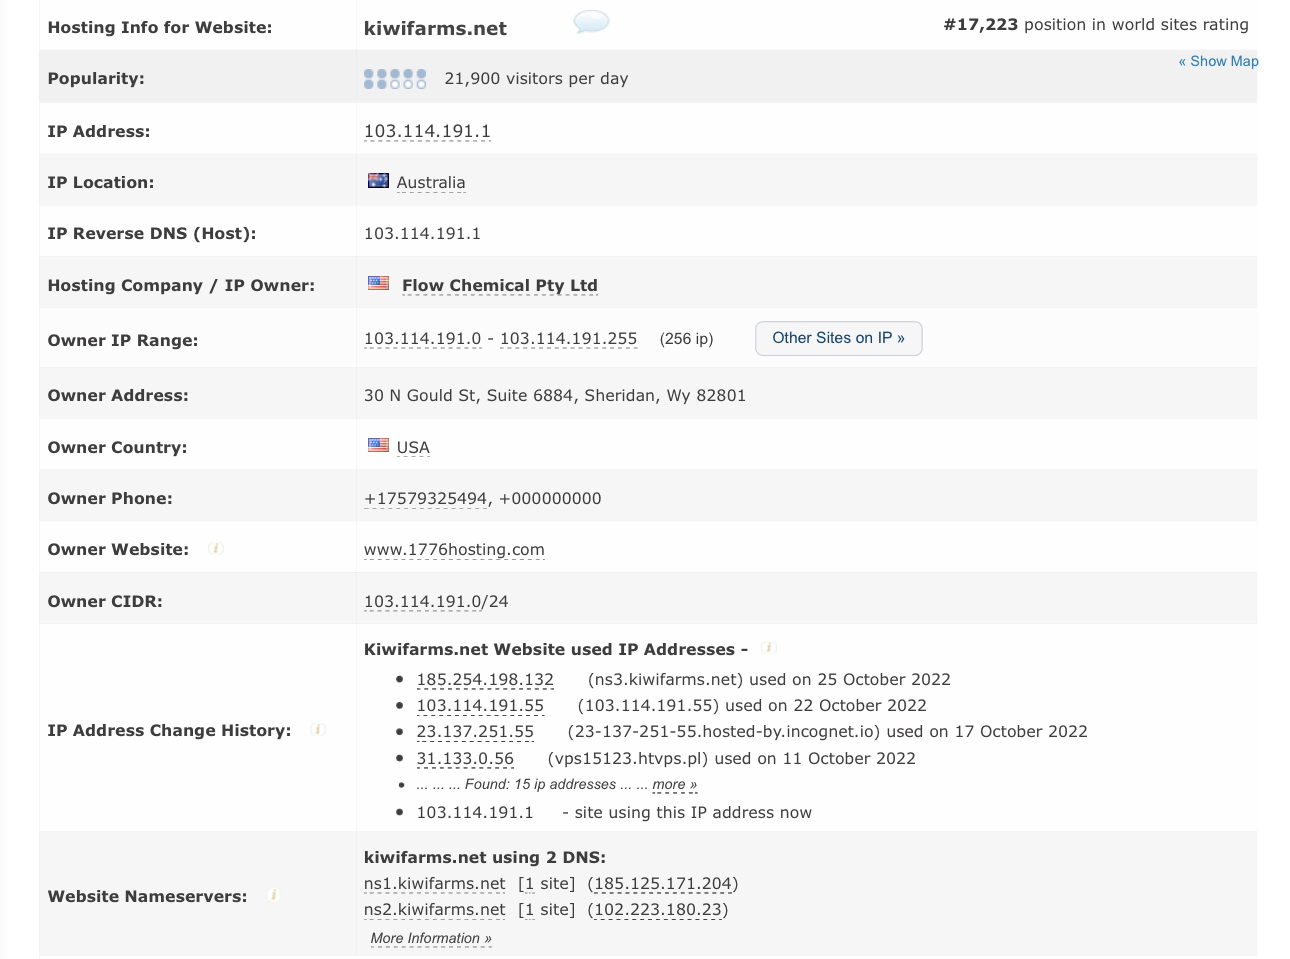1290x959 pixels.
Task: Open the ns1.kiwifarms.net nameserver link
Action: pyautogui.click(x=434, y=883)
